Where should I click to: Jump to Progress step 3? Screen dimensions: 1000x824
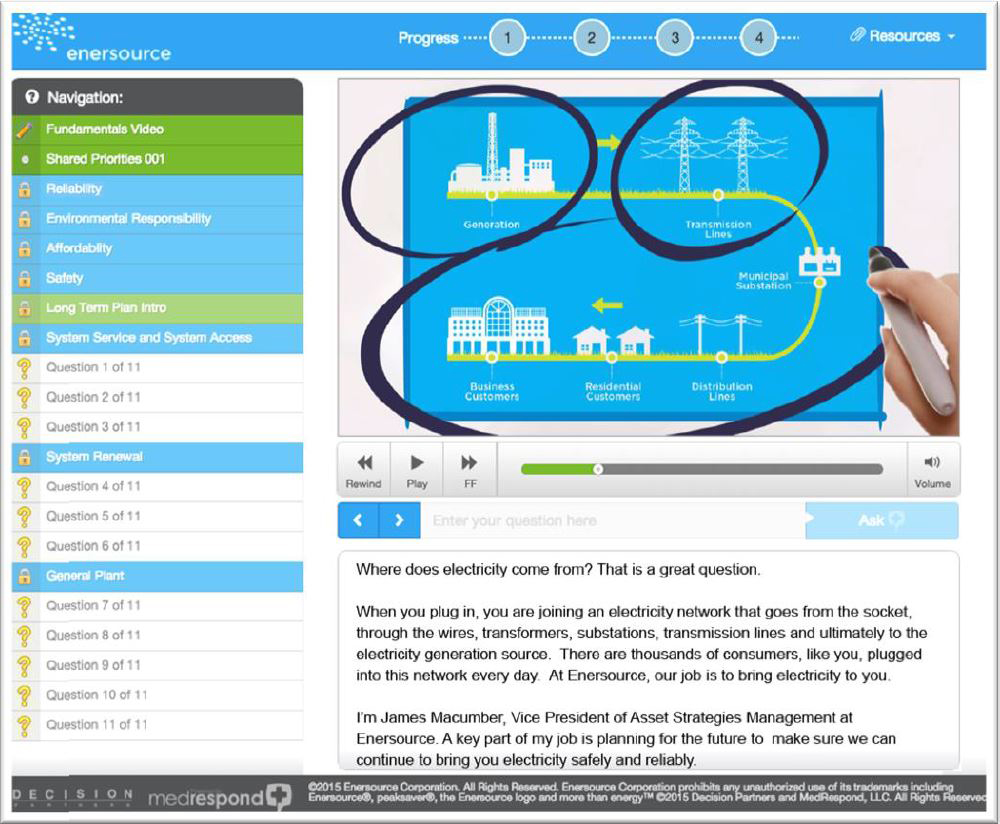675,38
